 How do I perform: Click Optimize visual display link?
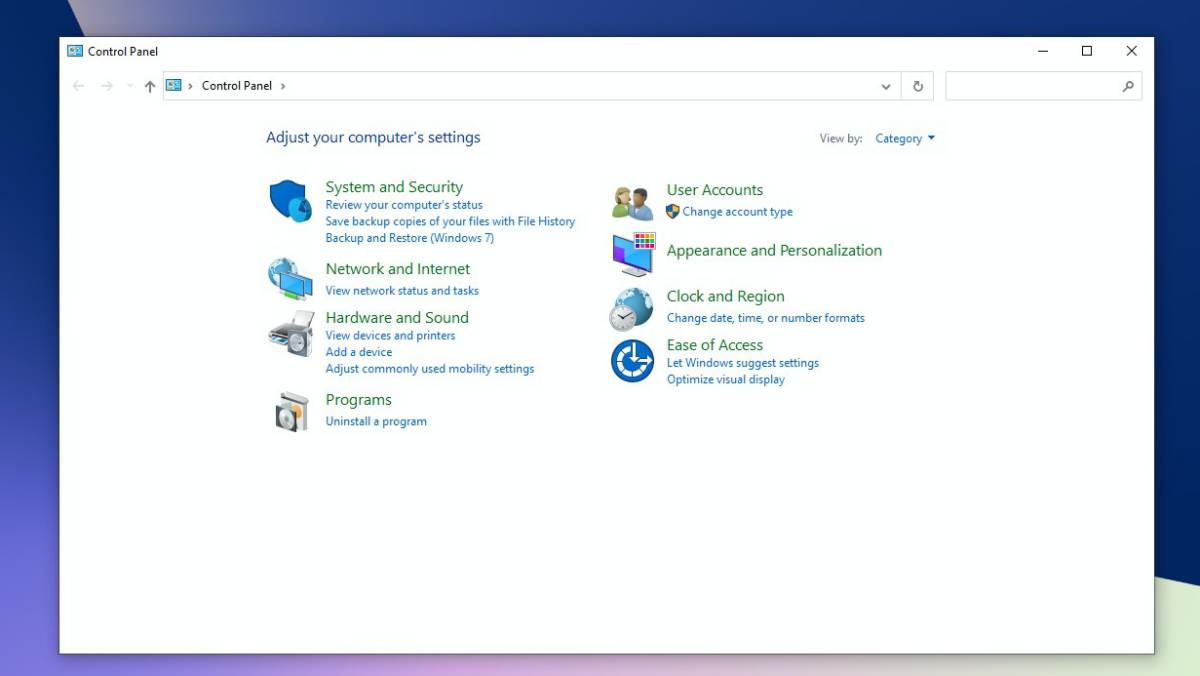726,380
